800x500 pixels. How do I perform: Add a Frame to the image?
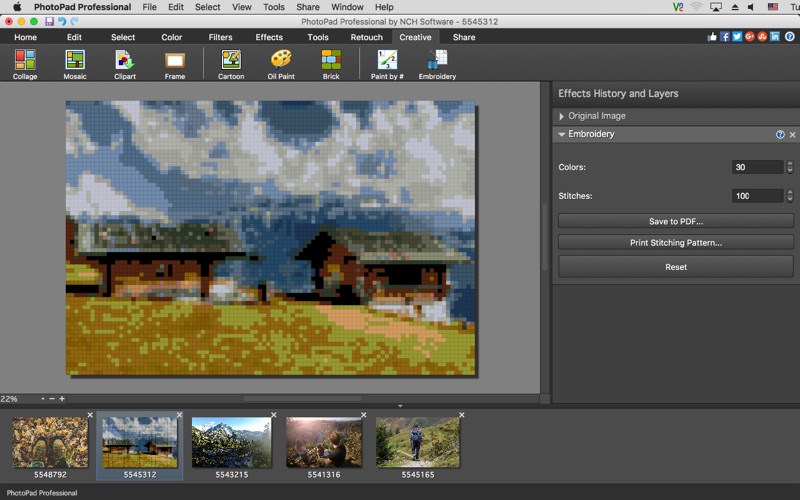[175, 62]
